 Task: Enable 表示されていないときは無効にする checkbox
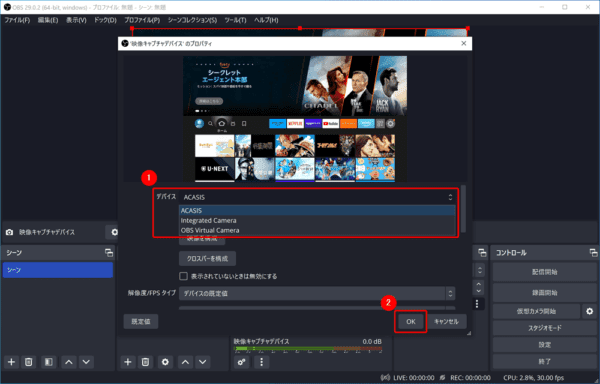point(184,276)
